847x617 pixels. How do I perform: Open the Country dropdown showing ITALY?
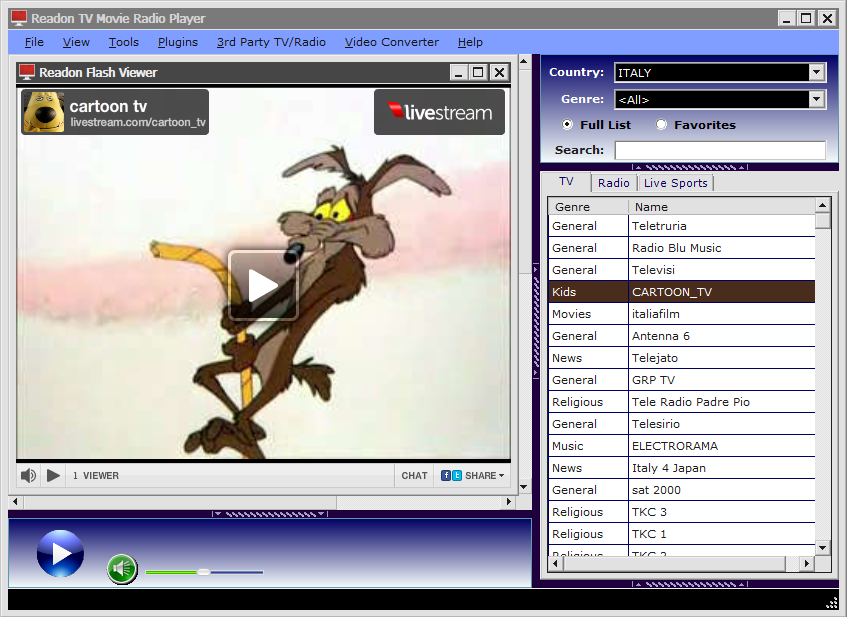720,72
